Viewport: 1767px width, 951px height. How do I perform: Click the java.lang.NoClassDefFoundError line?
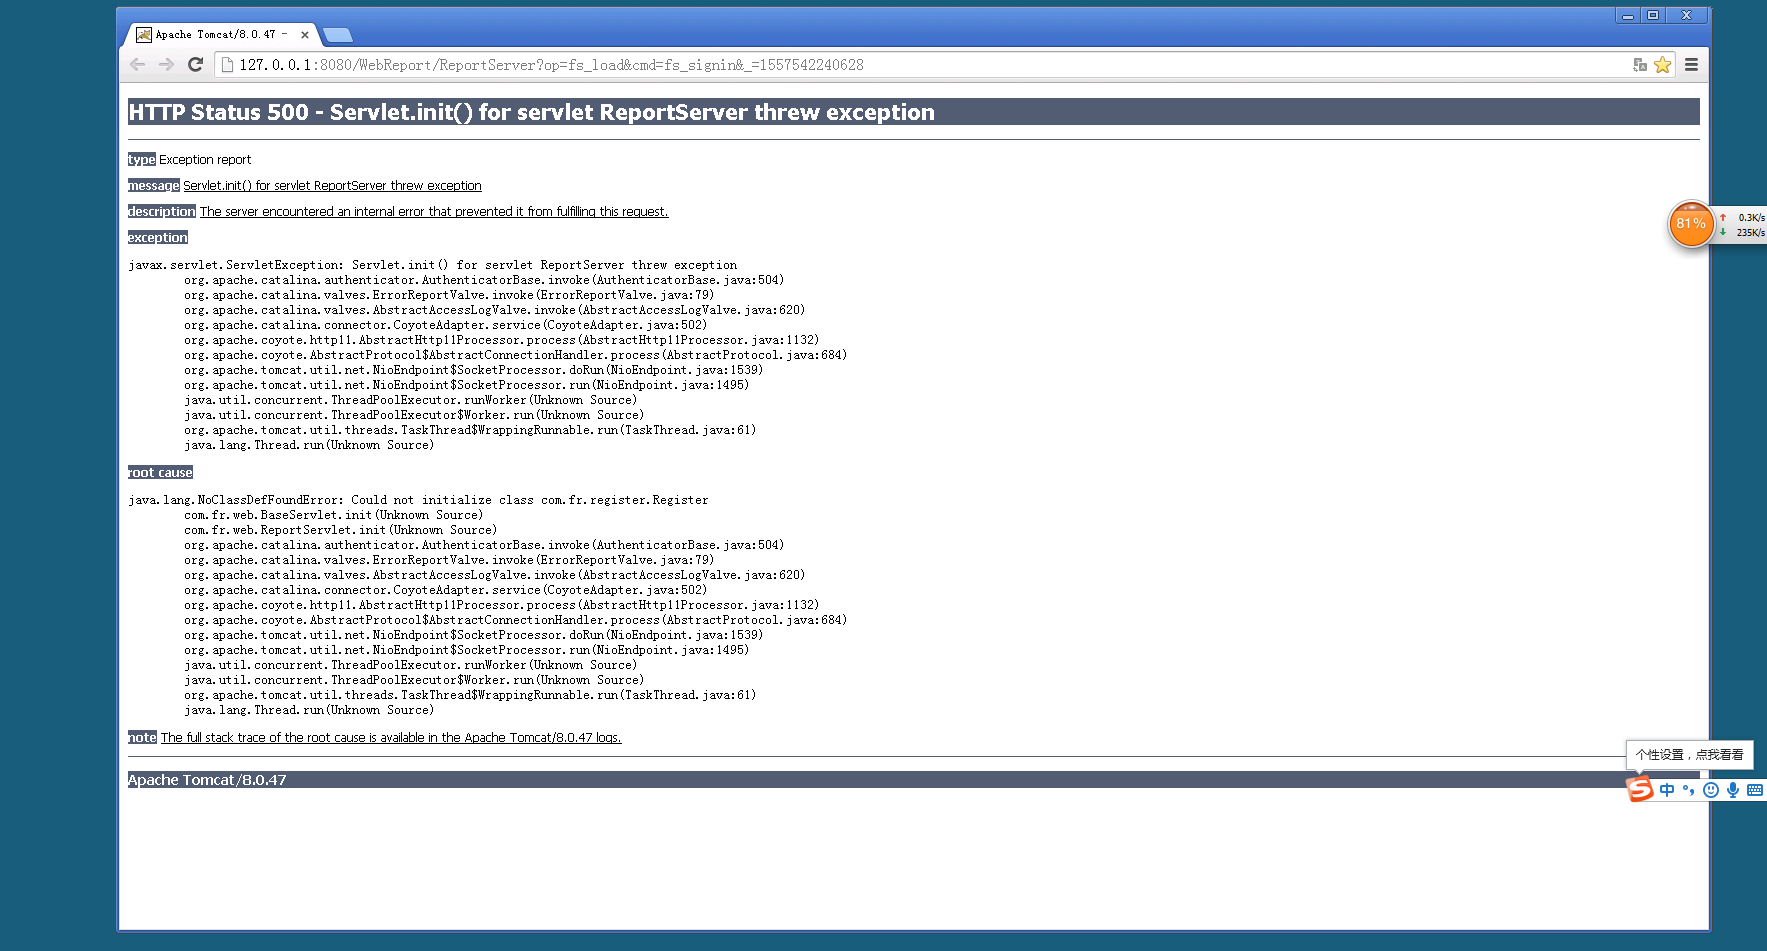(418, 500)
